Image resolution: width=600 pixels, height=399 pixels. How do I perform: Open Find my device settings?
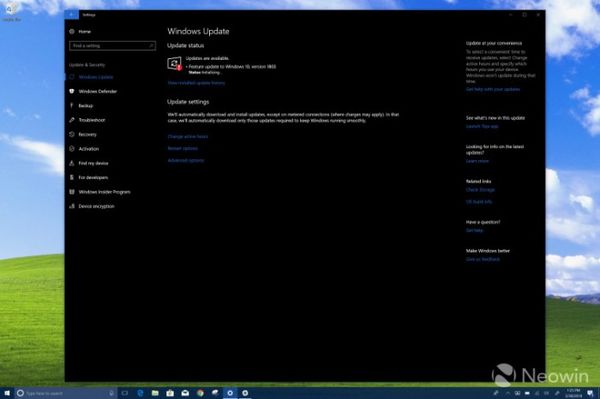coord(93,163)
